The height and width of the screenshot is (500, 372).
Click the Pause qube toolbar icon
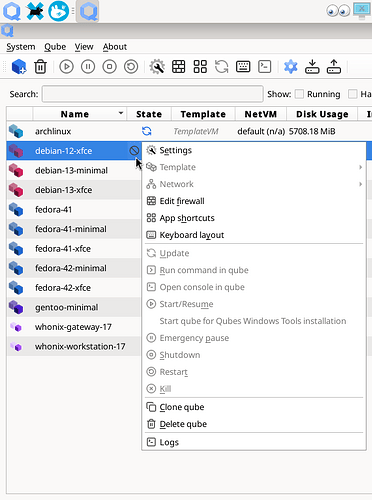click(x=88, y=67)
